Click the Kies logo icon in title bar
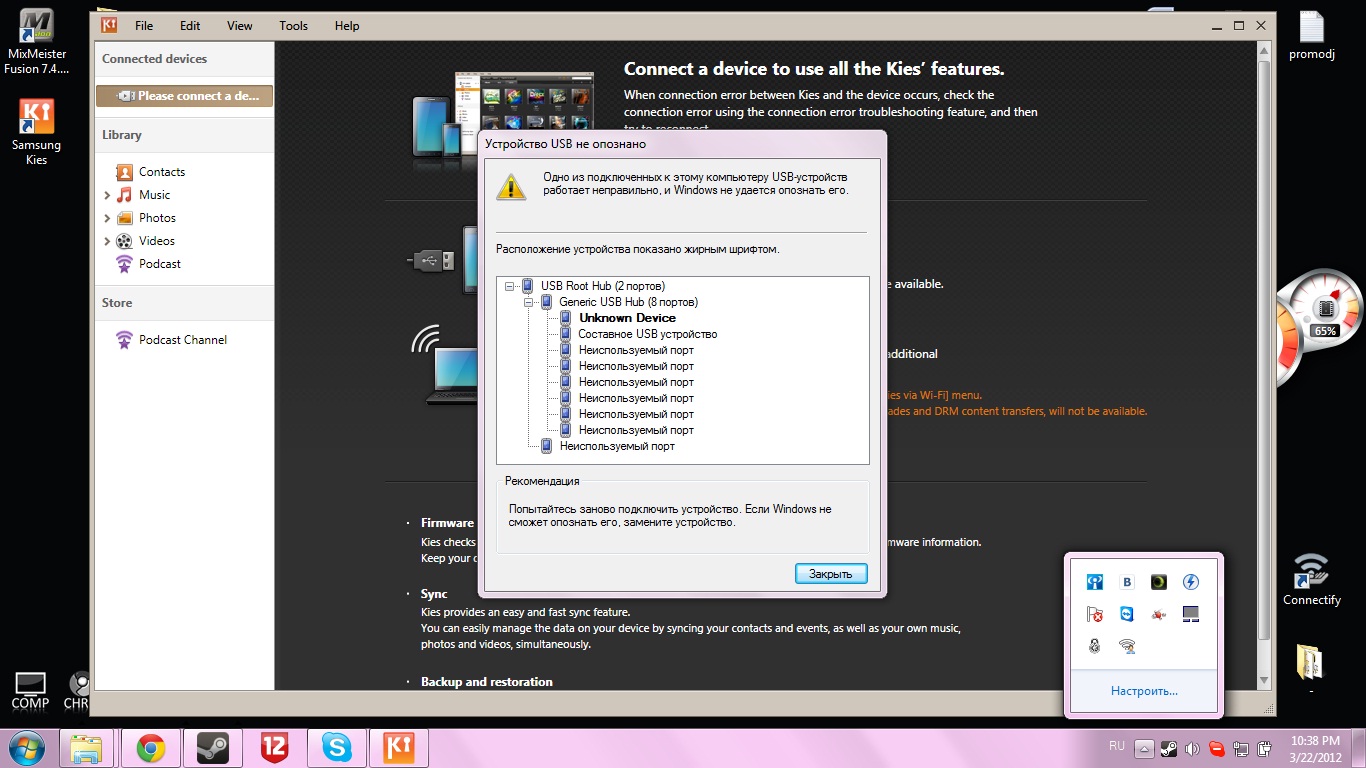The image size is (1366, 768). [x=110, y=26]
